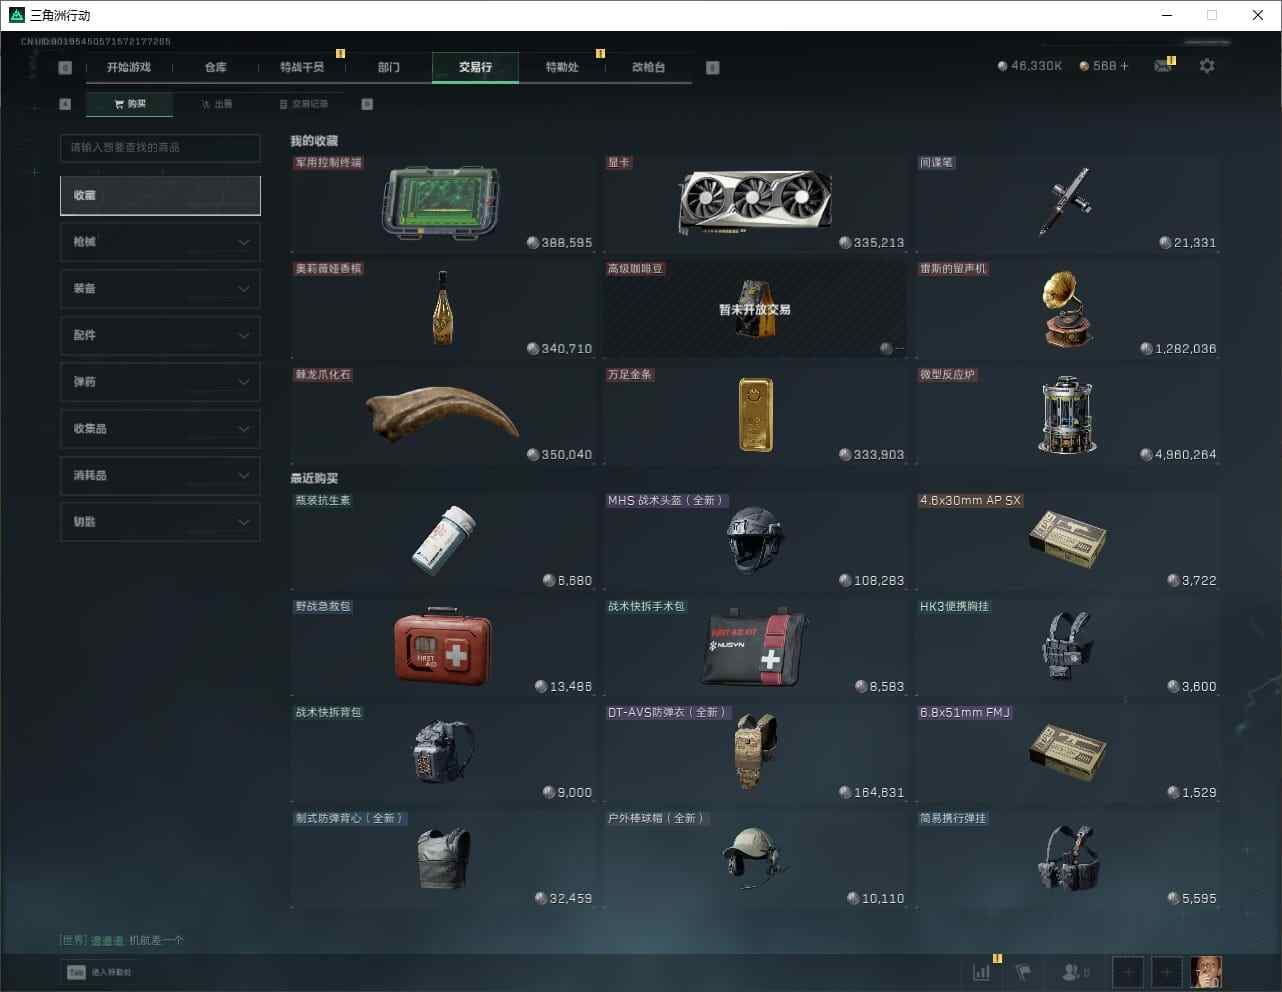Click the empty squad slot beside friends icon
The width and height of the screenshot is (1282, 992).
(1127, 971)
